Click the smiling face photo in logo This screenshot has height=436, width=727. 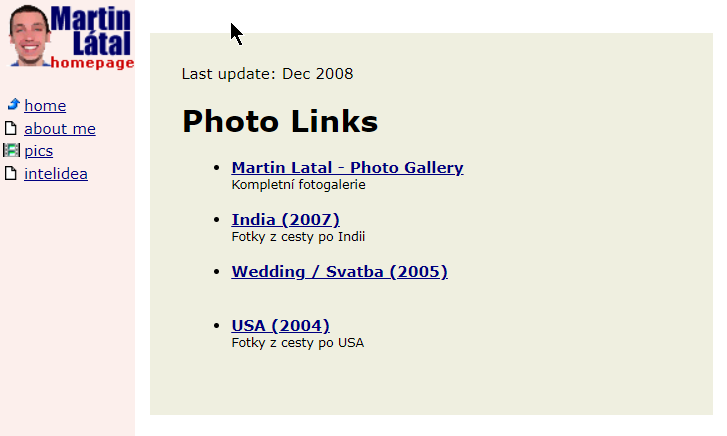(29, 36)
